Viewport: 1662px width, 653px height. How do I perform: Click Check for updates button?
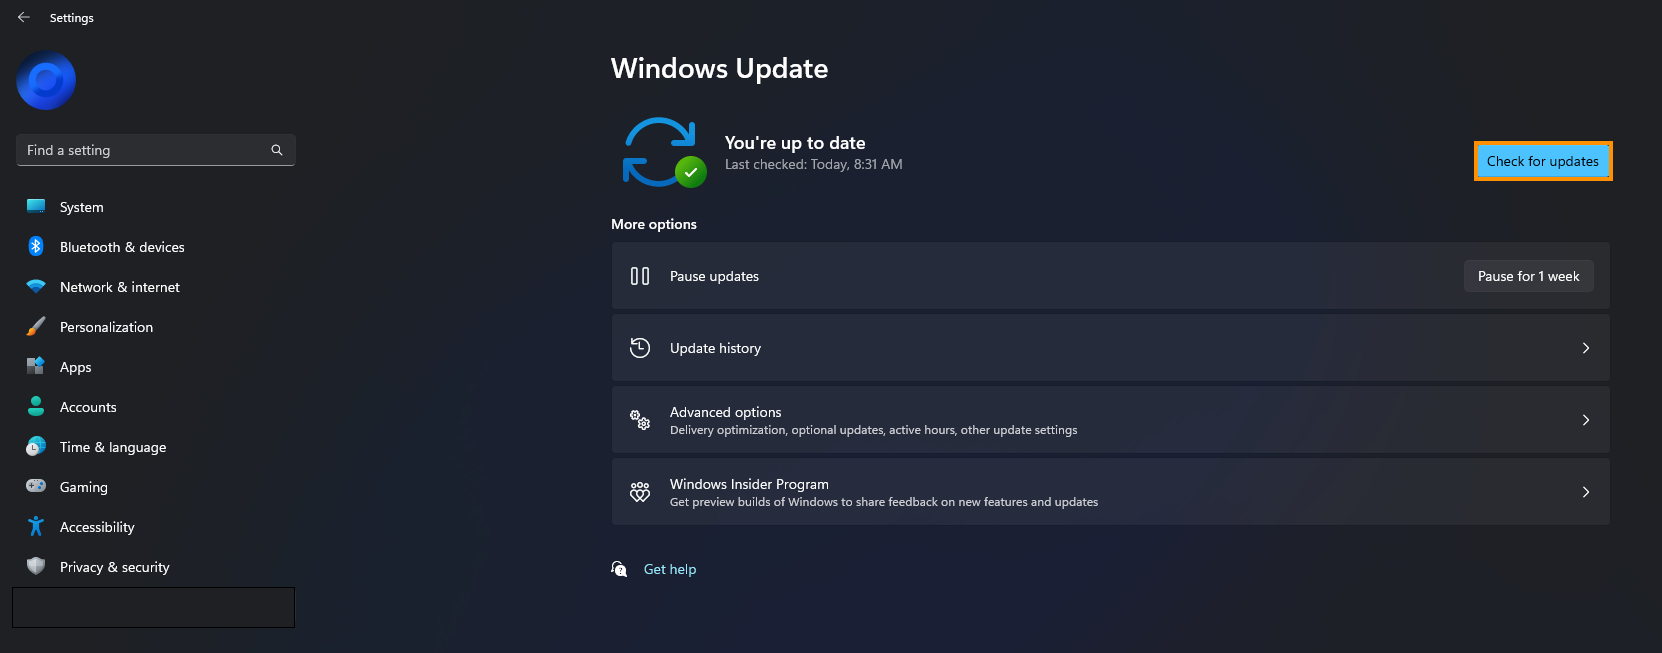click(x=1543, y=161)
